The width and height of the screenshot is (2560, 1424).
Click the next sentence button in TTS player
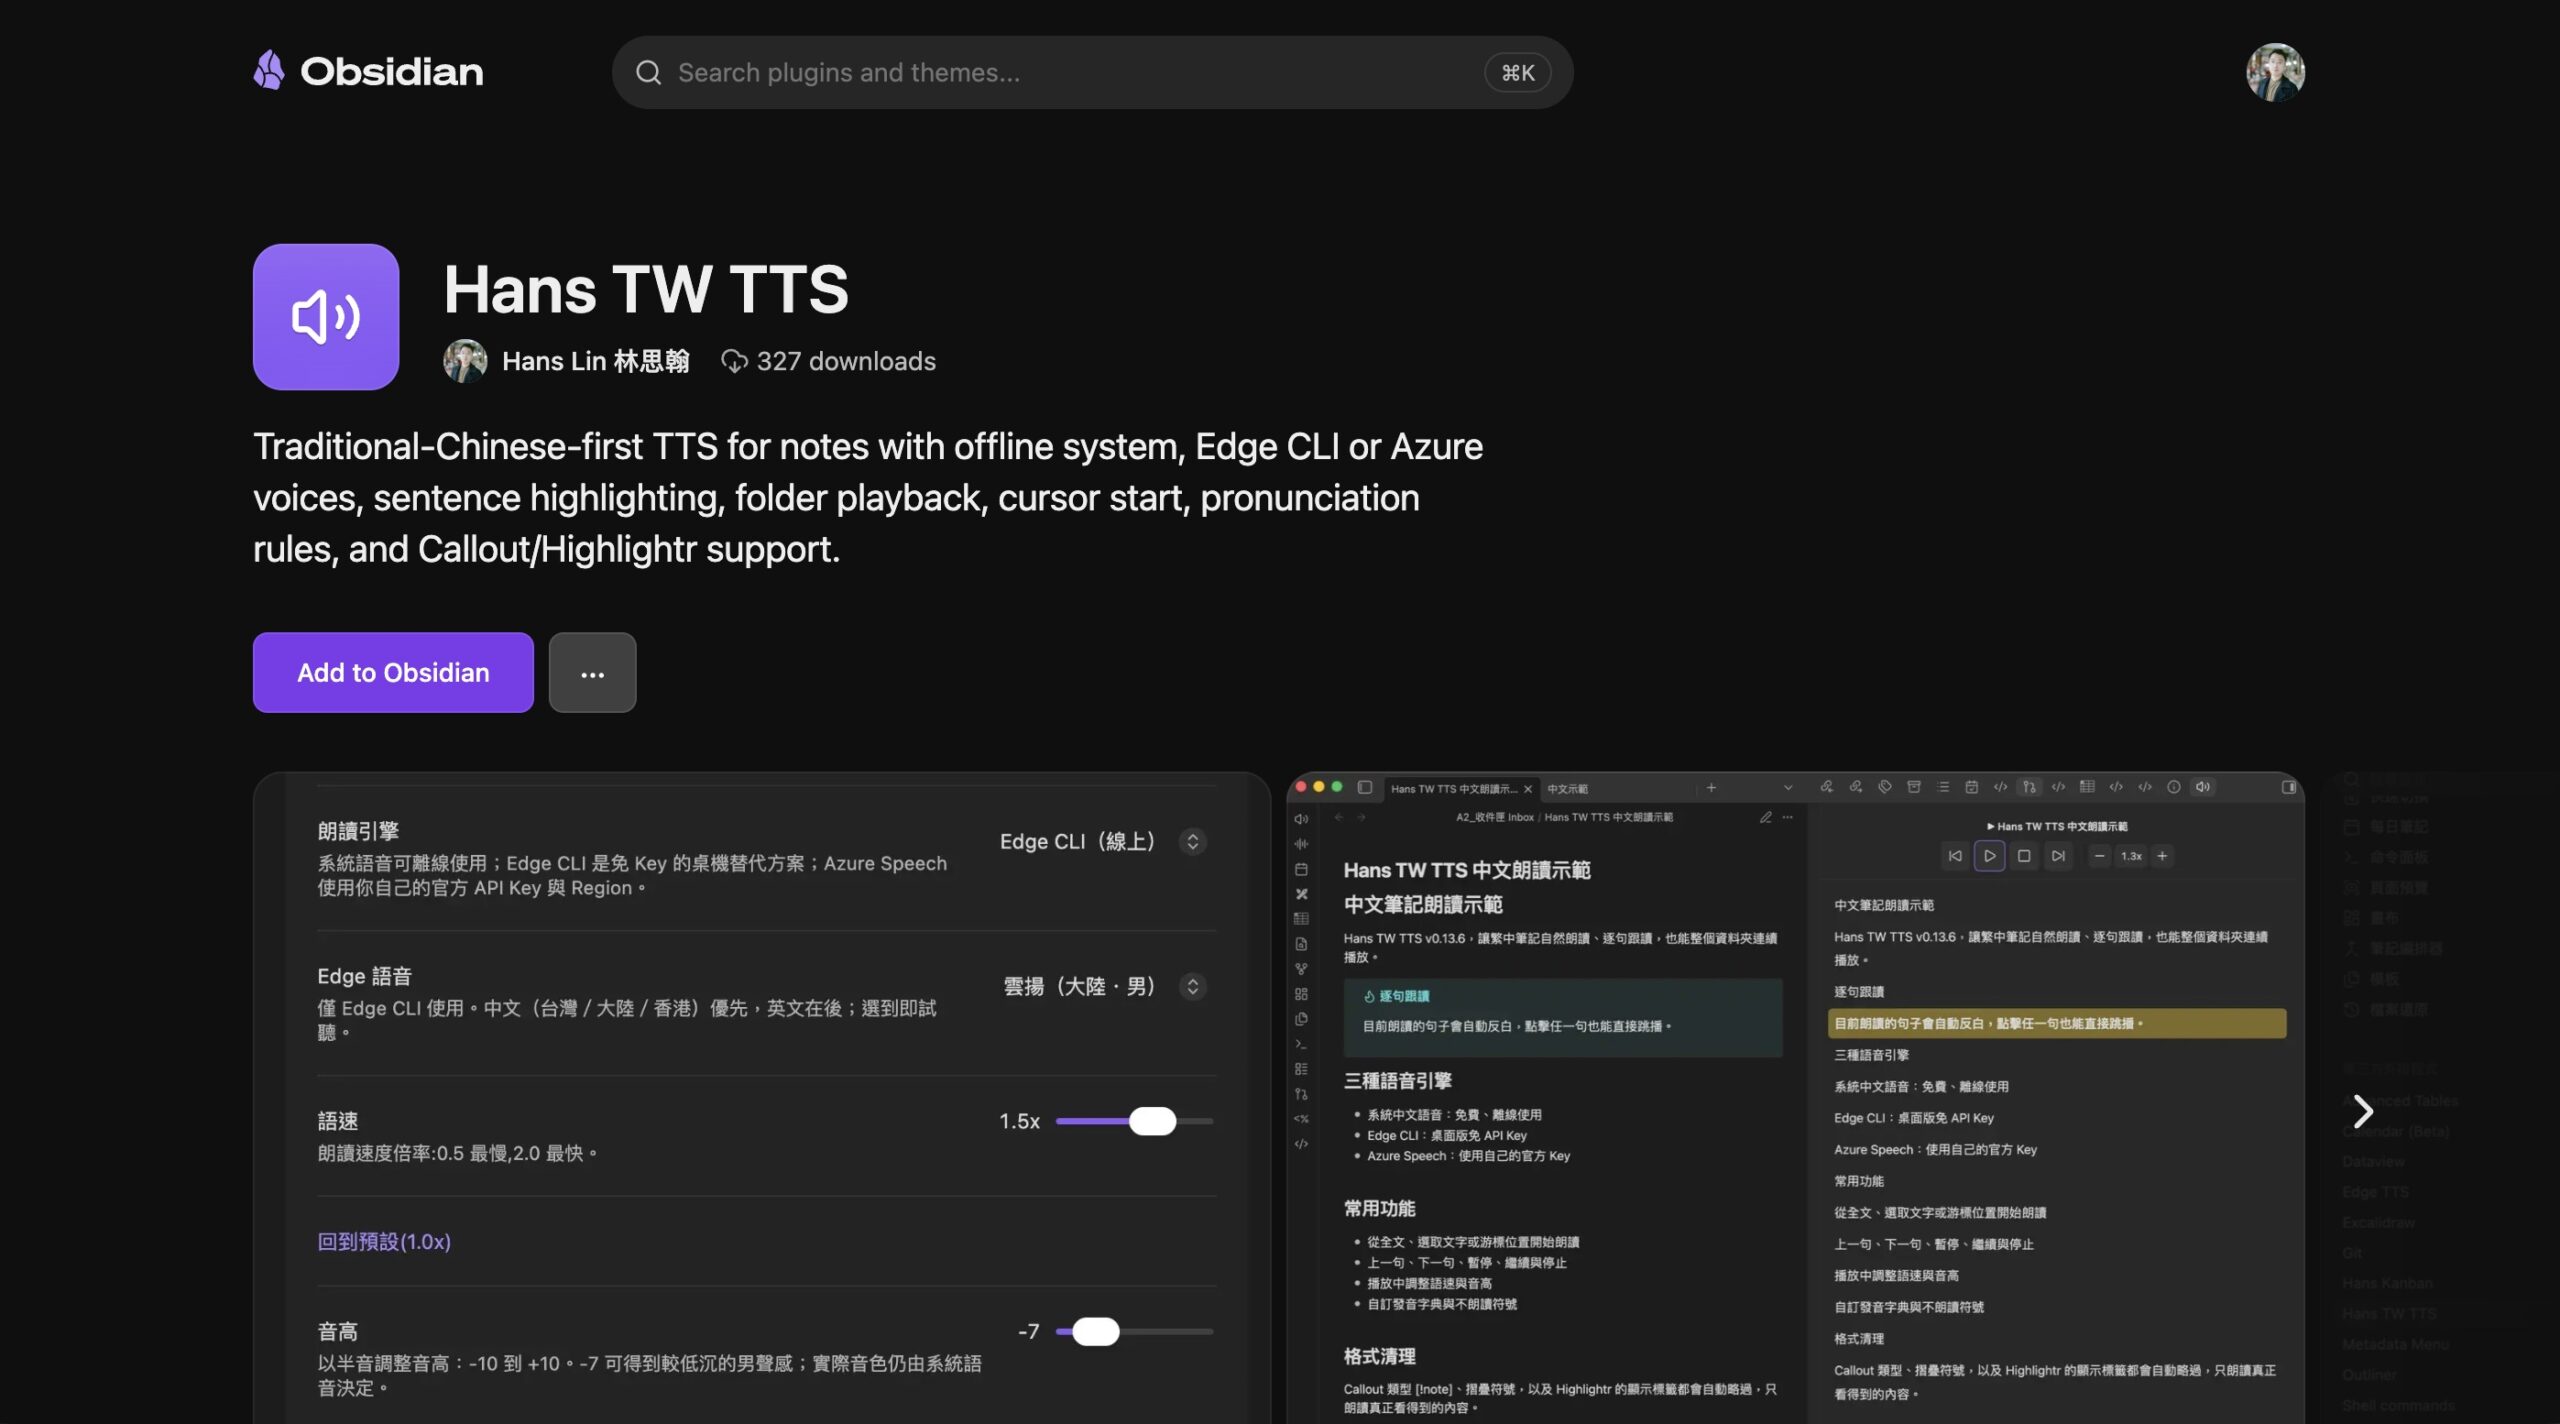pos(2058,856)
